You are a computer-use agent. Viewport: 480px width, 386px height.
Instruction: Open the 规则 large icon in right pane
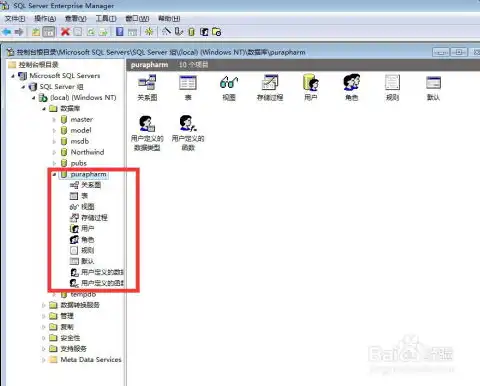click(392, 88)
